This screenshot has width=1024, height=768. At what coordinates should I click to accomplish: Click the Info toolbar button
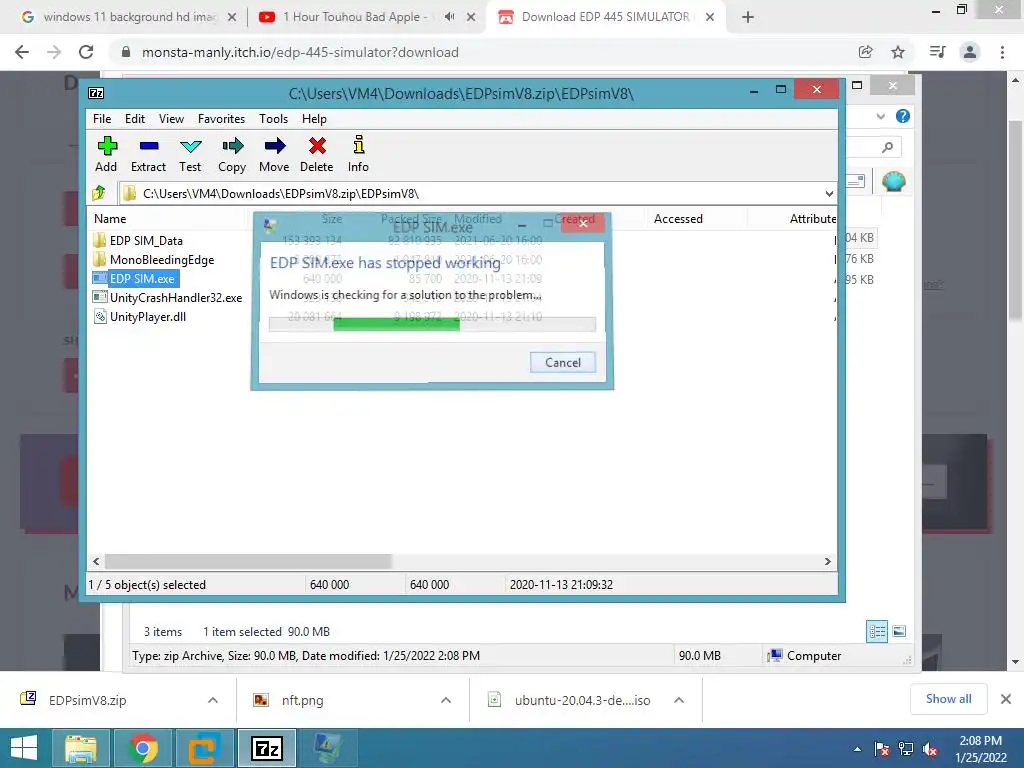358,154
